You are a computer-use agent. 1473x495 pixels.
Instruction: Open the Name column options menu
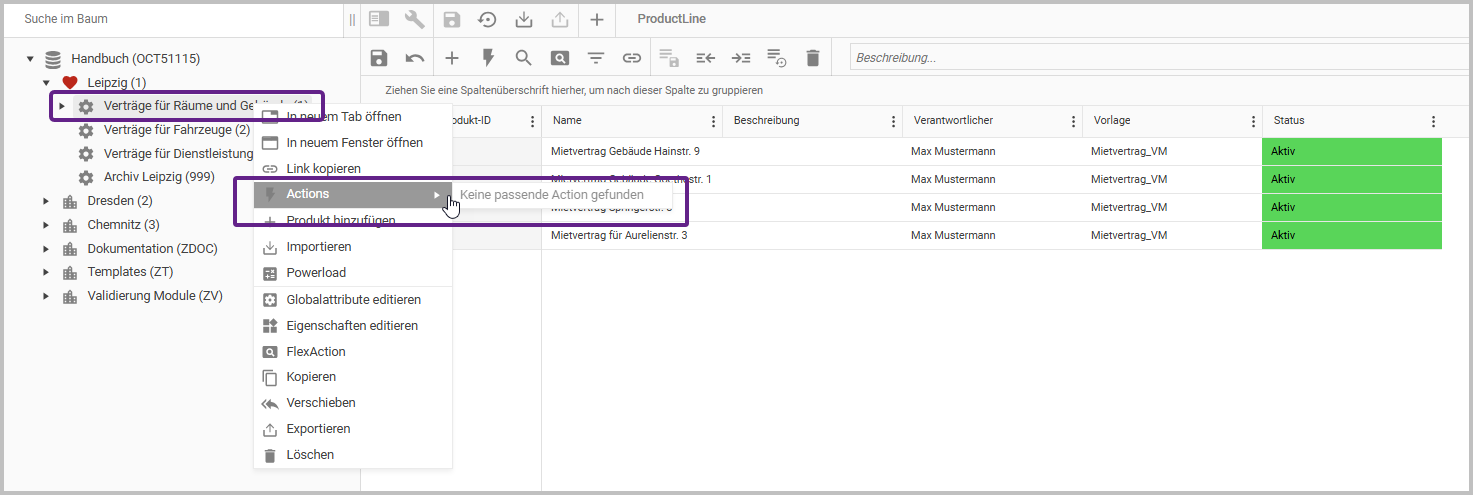tap(713, 121)
